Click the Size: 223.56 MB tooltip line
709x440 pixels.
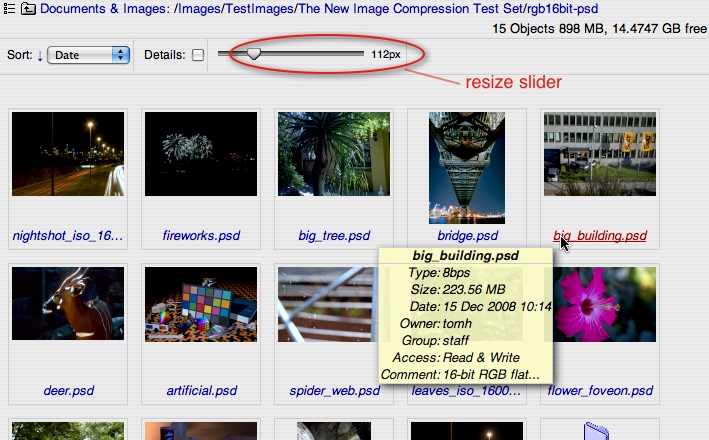tap(458, 289)
